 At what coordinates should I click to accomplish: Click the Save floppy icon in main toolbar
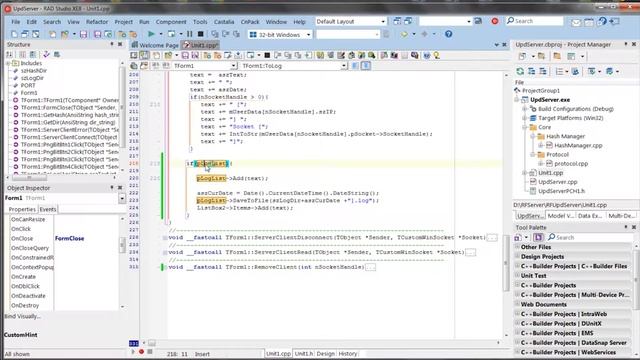(x=83, y=34)
